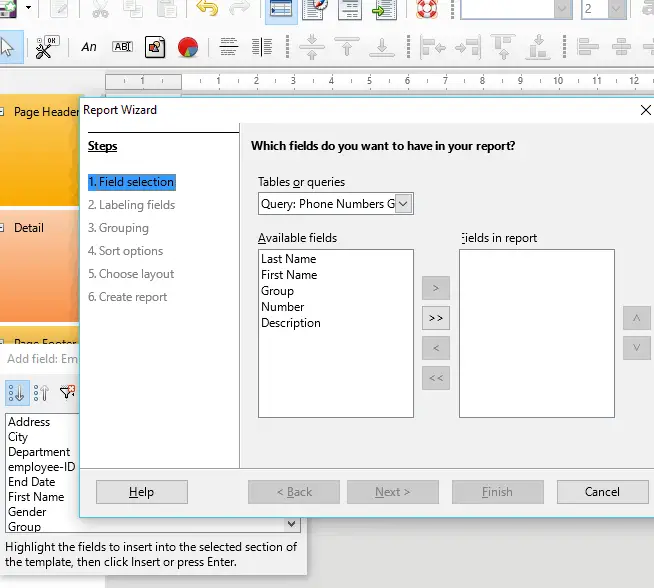Screen dimensions: 654x588
Task: Click Add field list scroll-down arrow
Action: (292, 524)
